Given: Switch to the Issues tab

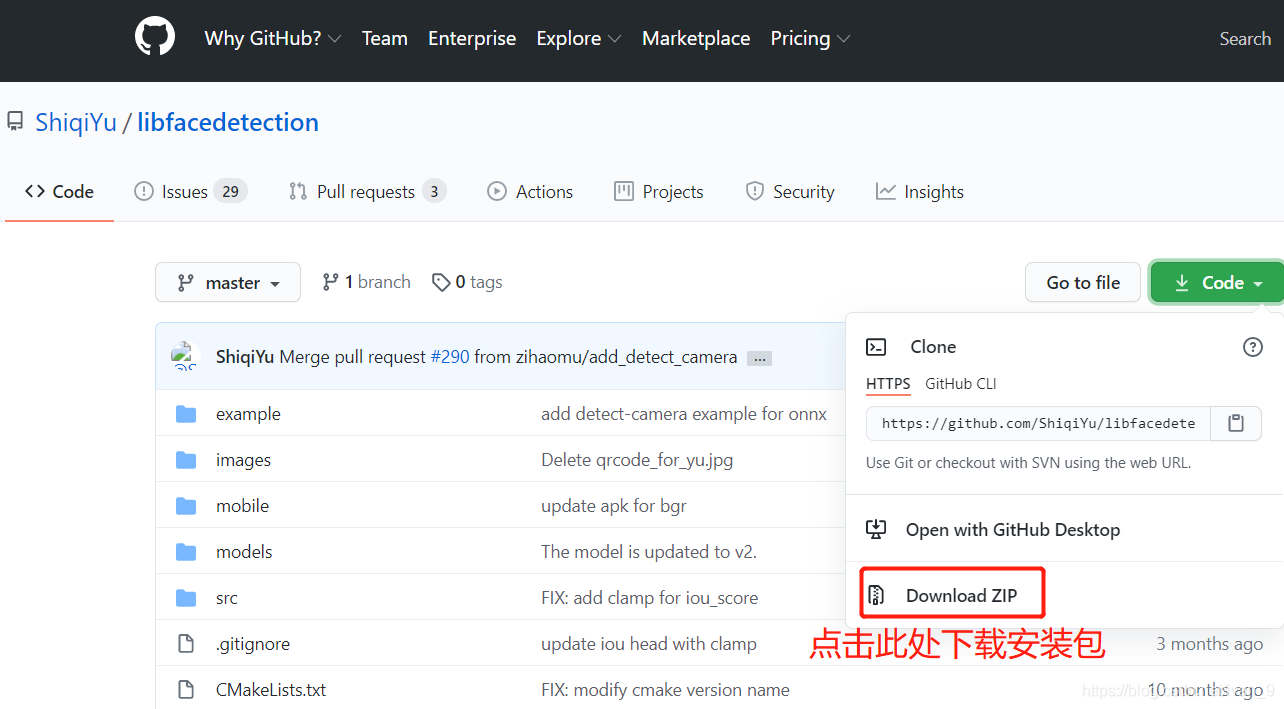Looking at the screenshot, I should coord(190,191).
